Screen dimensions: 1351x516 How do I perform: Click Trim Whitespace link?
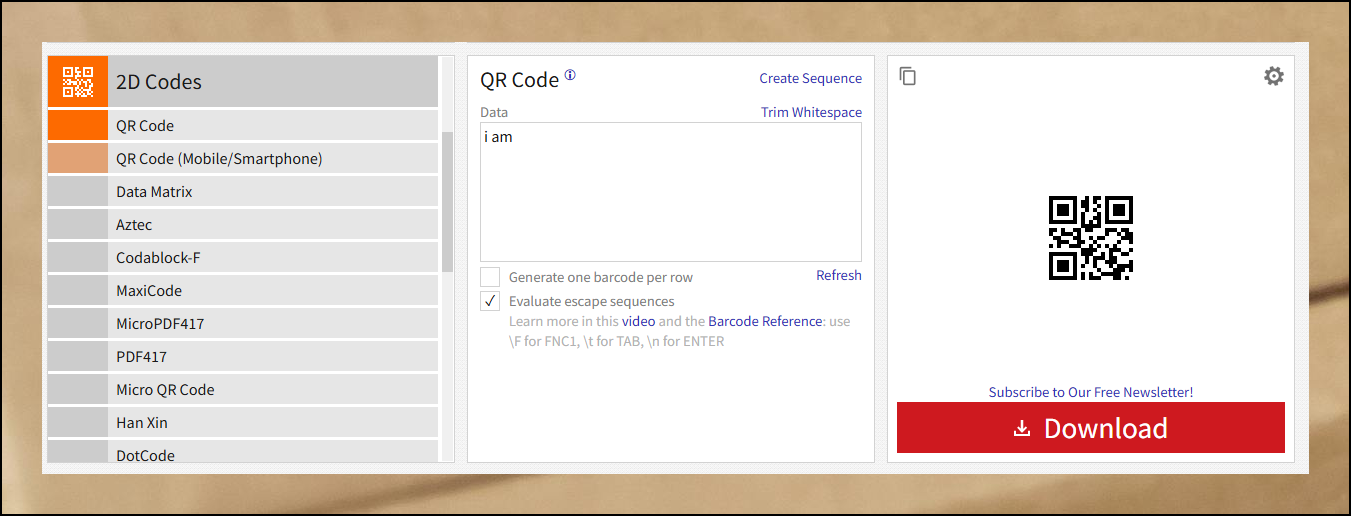point(811,112)
